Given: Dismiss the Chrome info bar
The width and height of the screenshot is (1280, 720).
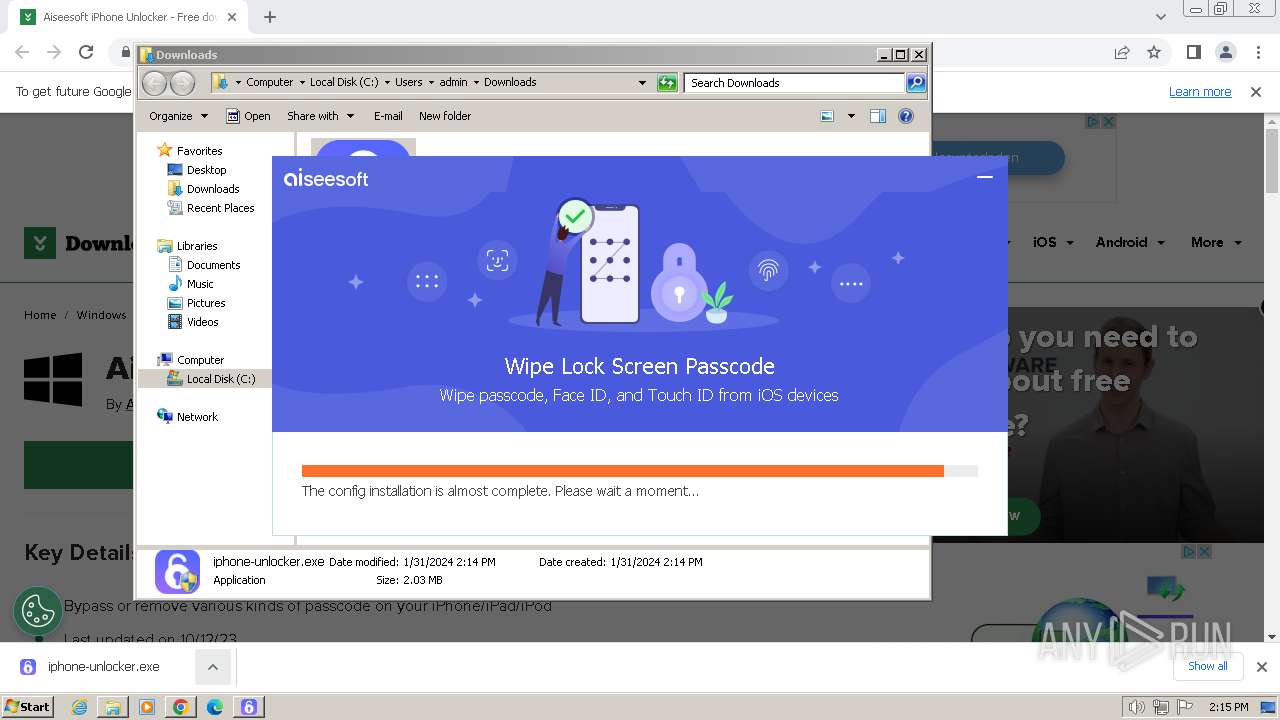Looking at the screenshot, I should pyautogui.click(x=1256, y=92).
